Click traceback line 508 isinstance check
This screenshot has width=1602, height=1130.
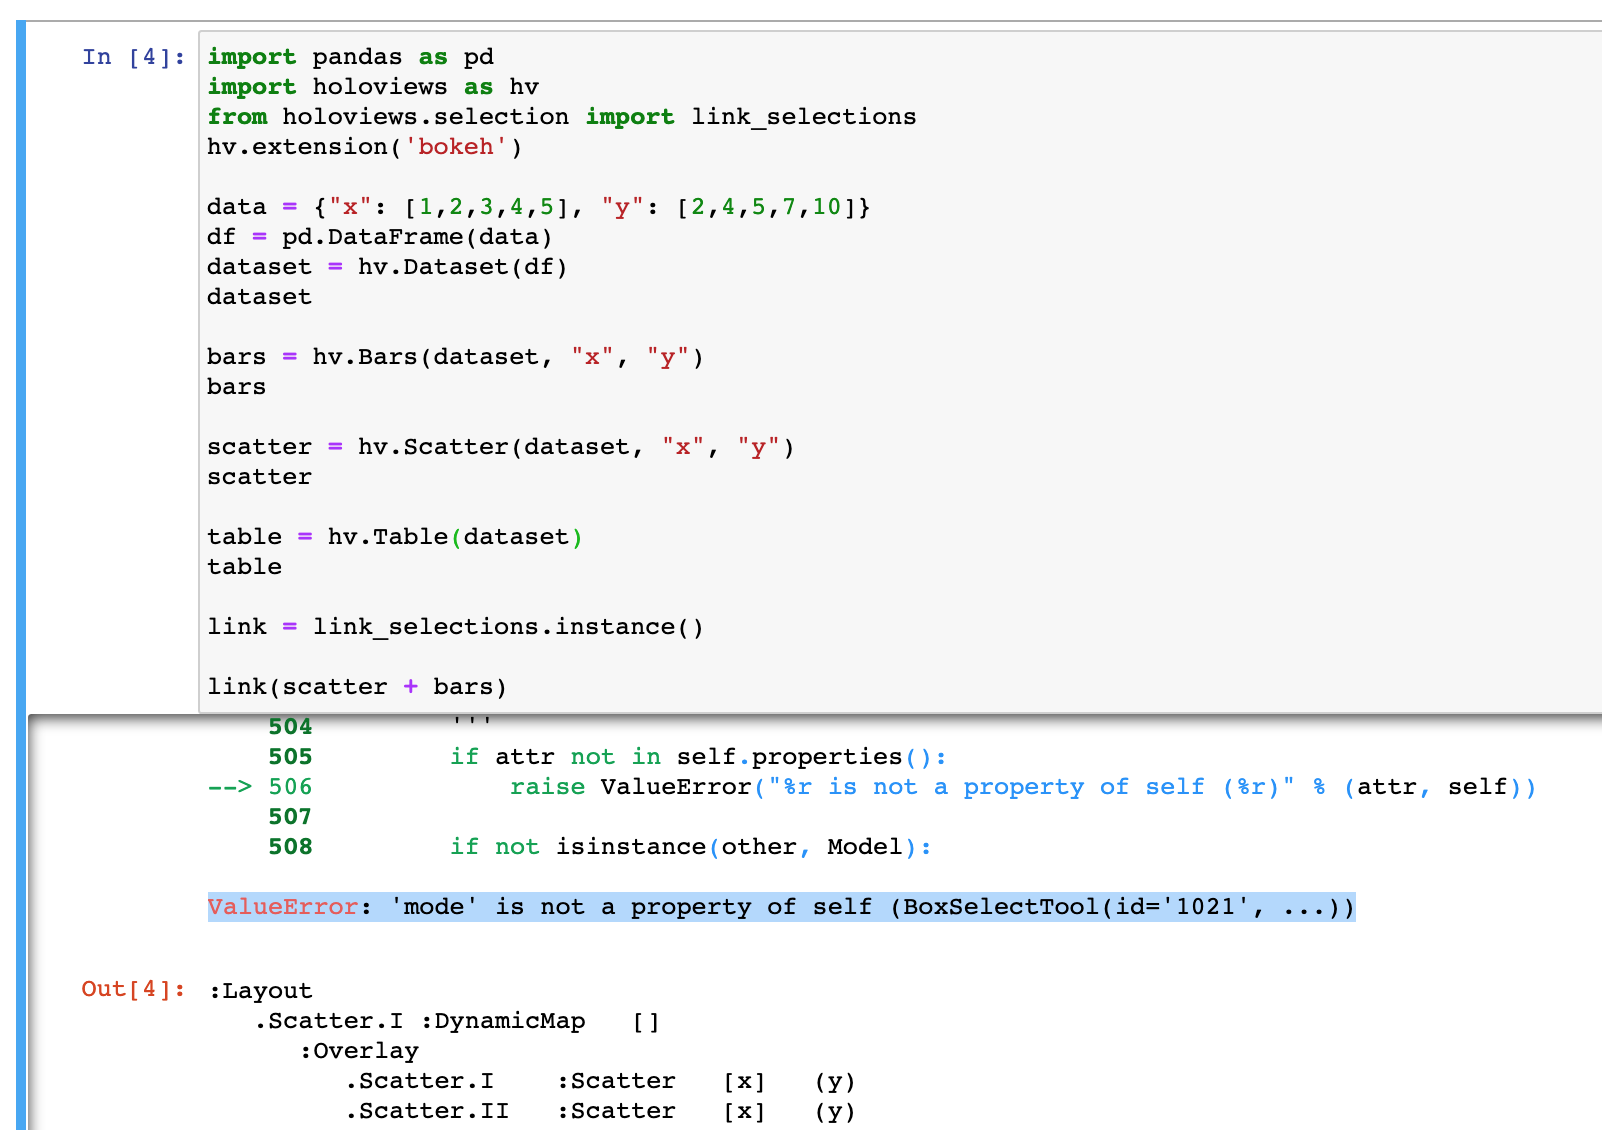pyautogui.click(x=691, y=847)
